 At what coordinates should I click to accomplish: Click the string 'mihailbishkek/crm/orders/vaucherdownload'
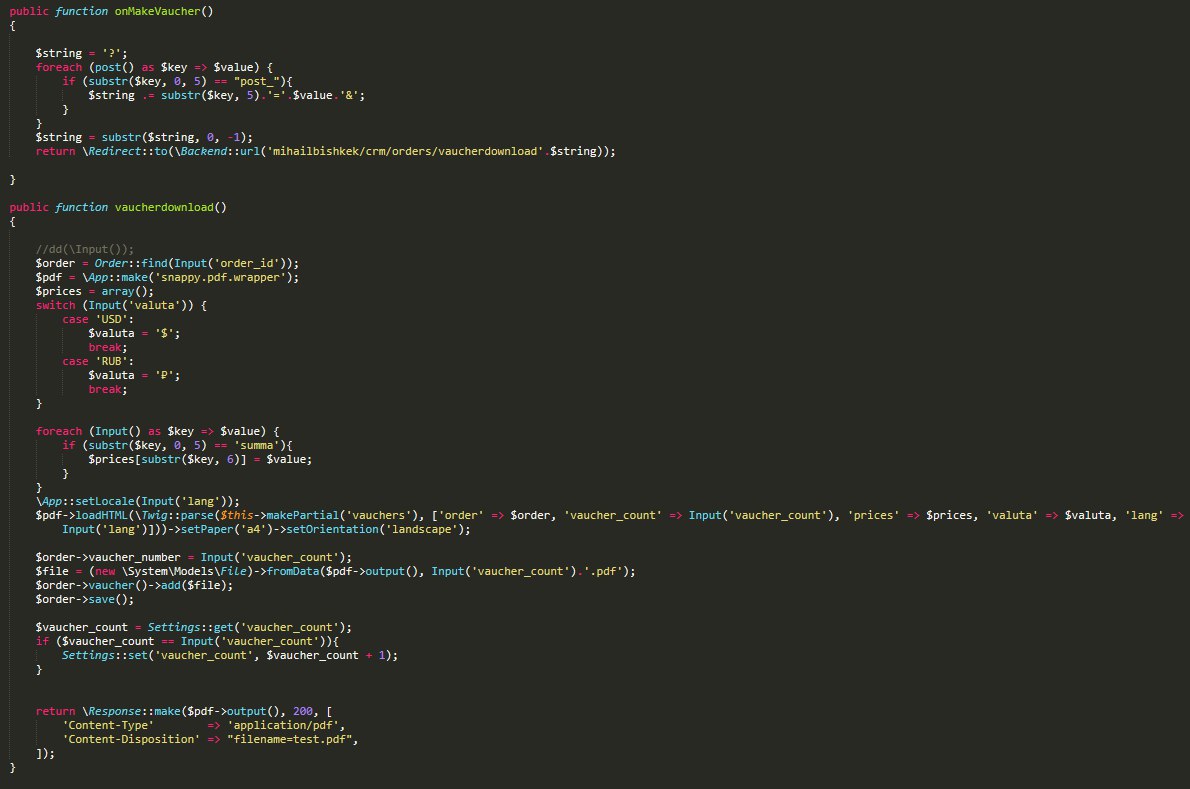point(405,151)
